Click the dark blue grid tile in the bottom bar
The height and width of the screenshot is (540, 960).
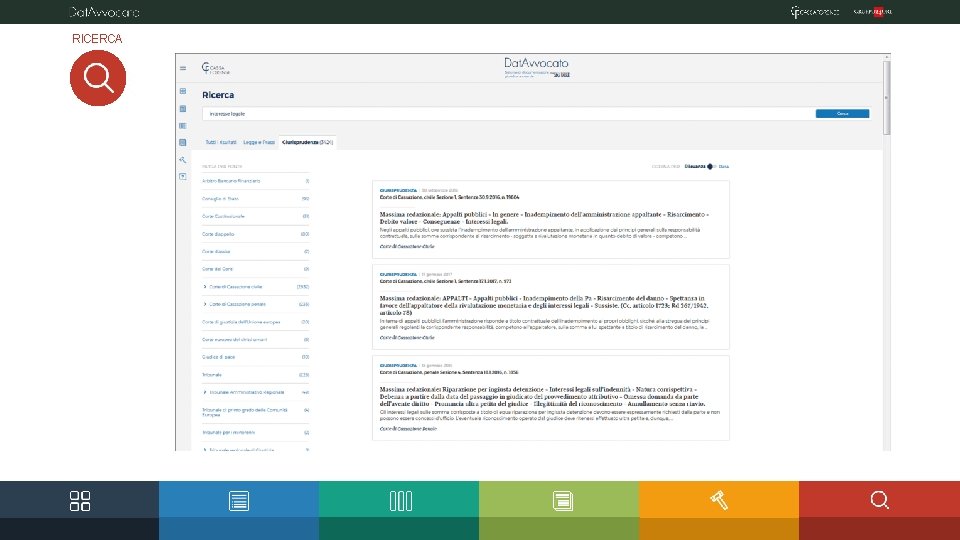[x=80, y=501]
